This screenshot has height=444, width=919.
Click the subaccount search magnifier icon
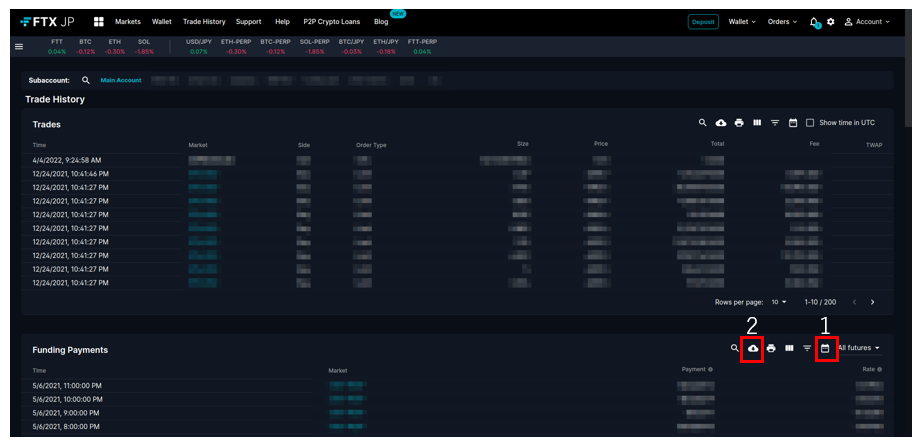tap(86, 80)
